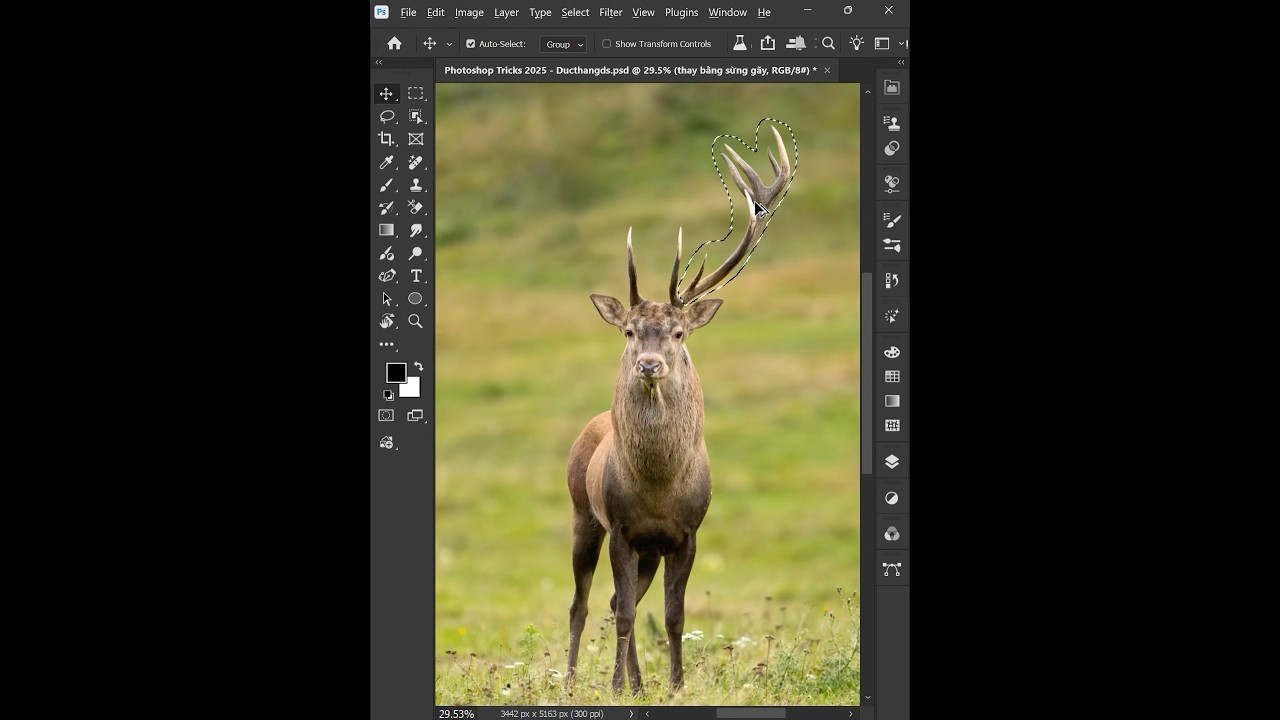
Task: Expand the right panel dock double-arrow
Action: [x=901, y=63]
